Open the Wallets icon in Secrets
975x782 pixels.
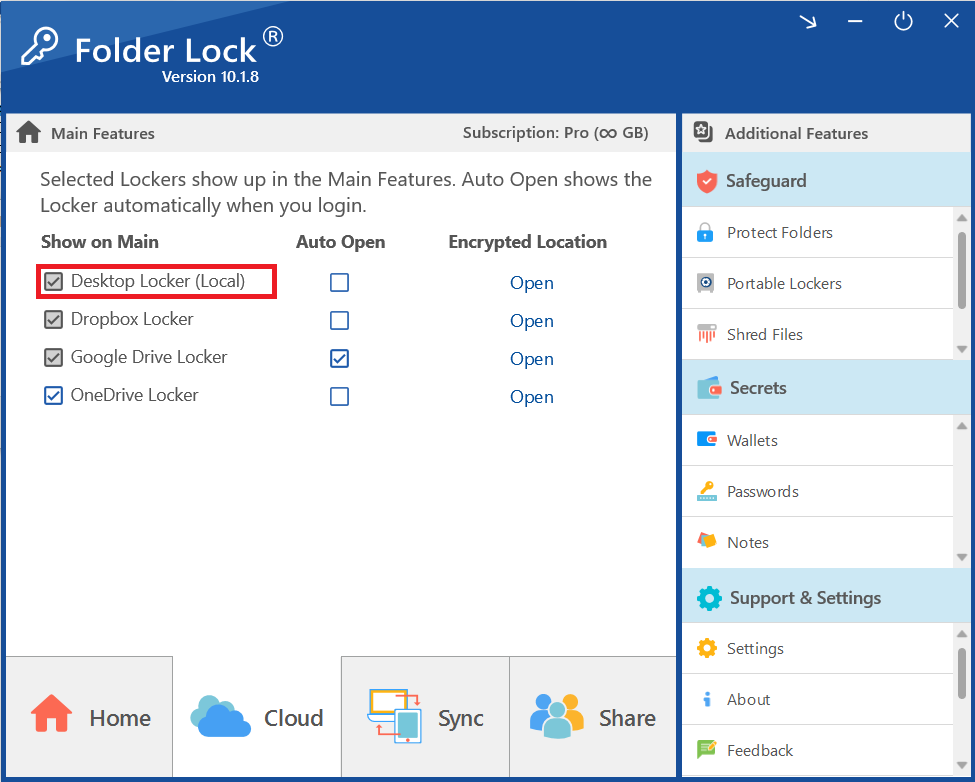click(706, 440)
